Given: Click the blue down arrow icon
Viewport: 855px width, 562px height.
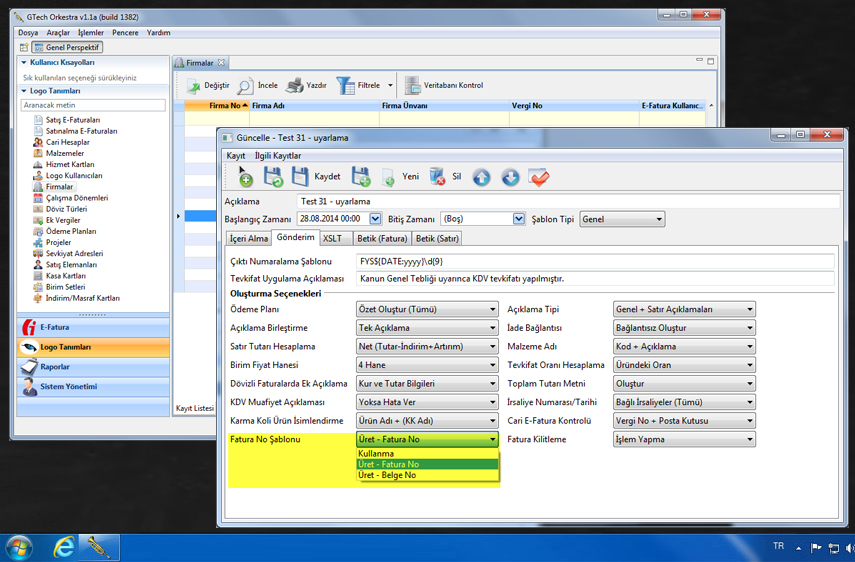Looking at the screenshot, I should tap(510, 177).
